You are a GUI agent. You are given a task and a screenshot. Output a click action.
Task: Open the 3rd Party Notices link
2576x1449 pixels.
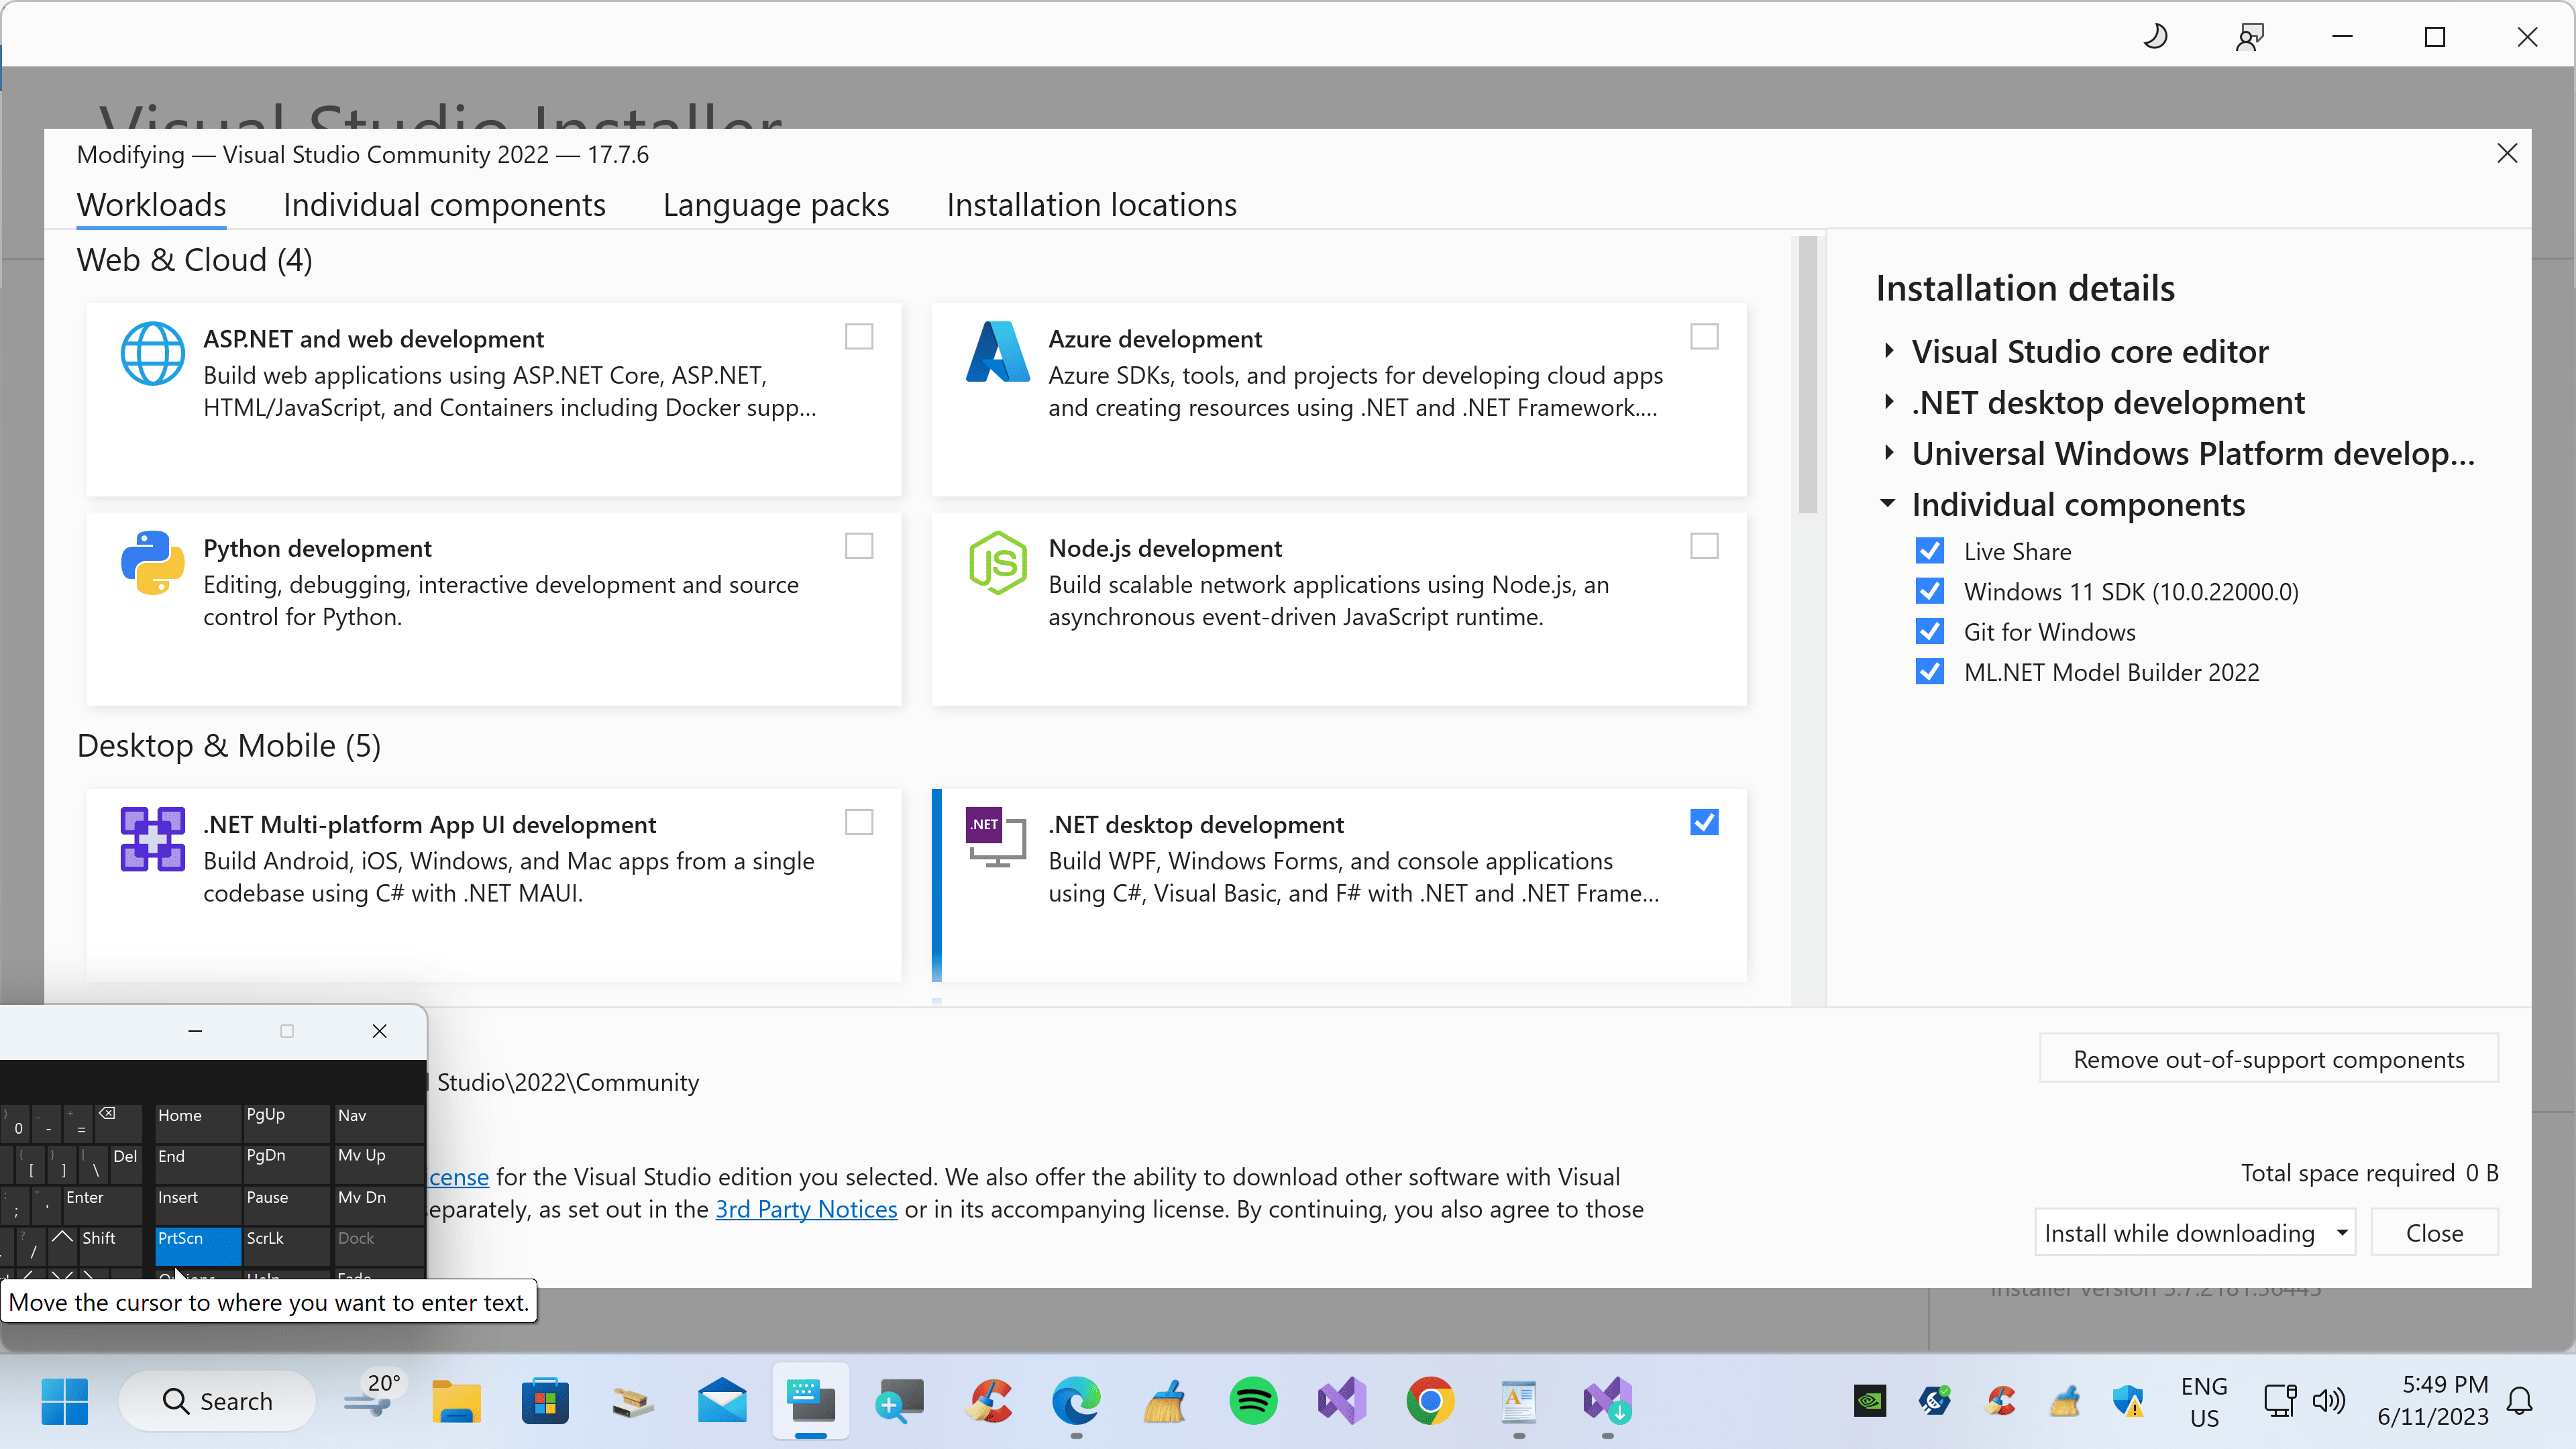pos(806,1209)
